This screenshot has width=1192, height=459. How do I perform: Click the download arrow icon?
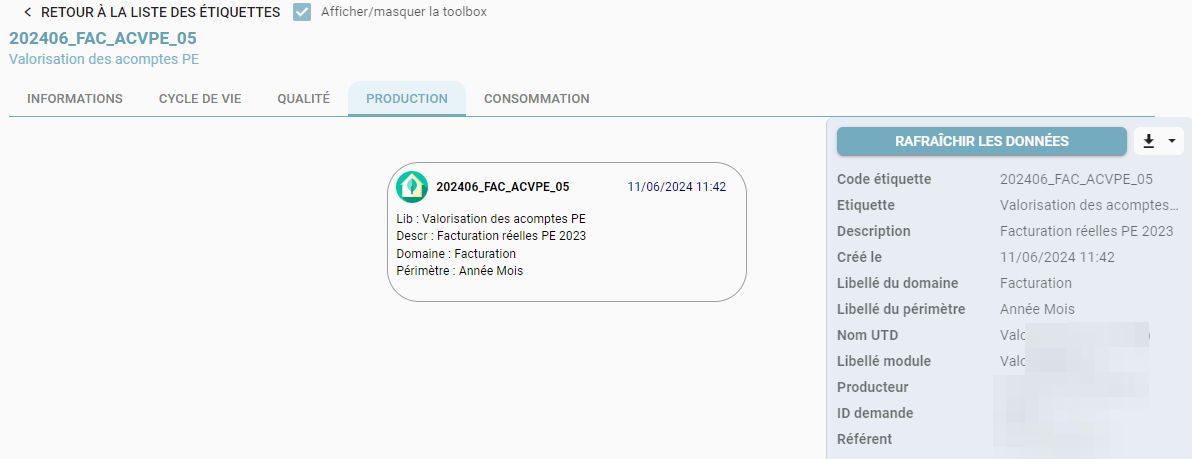click(1149, 141)
